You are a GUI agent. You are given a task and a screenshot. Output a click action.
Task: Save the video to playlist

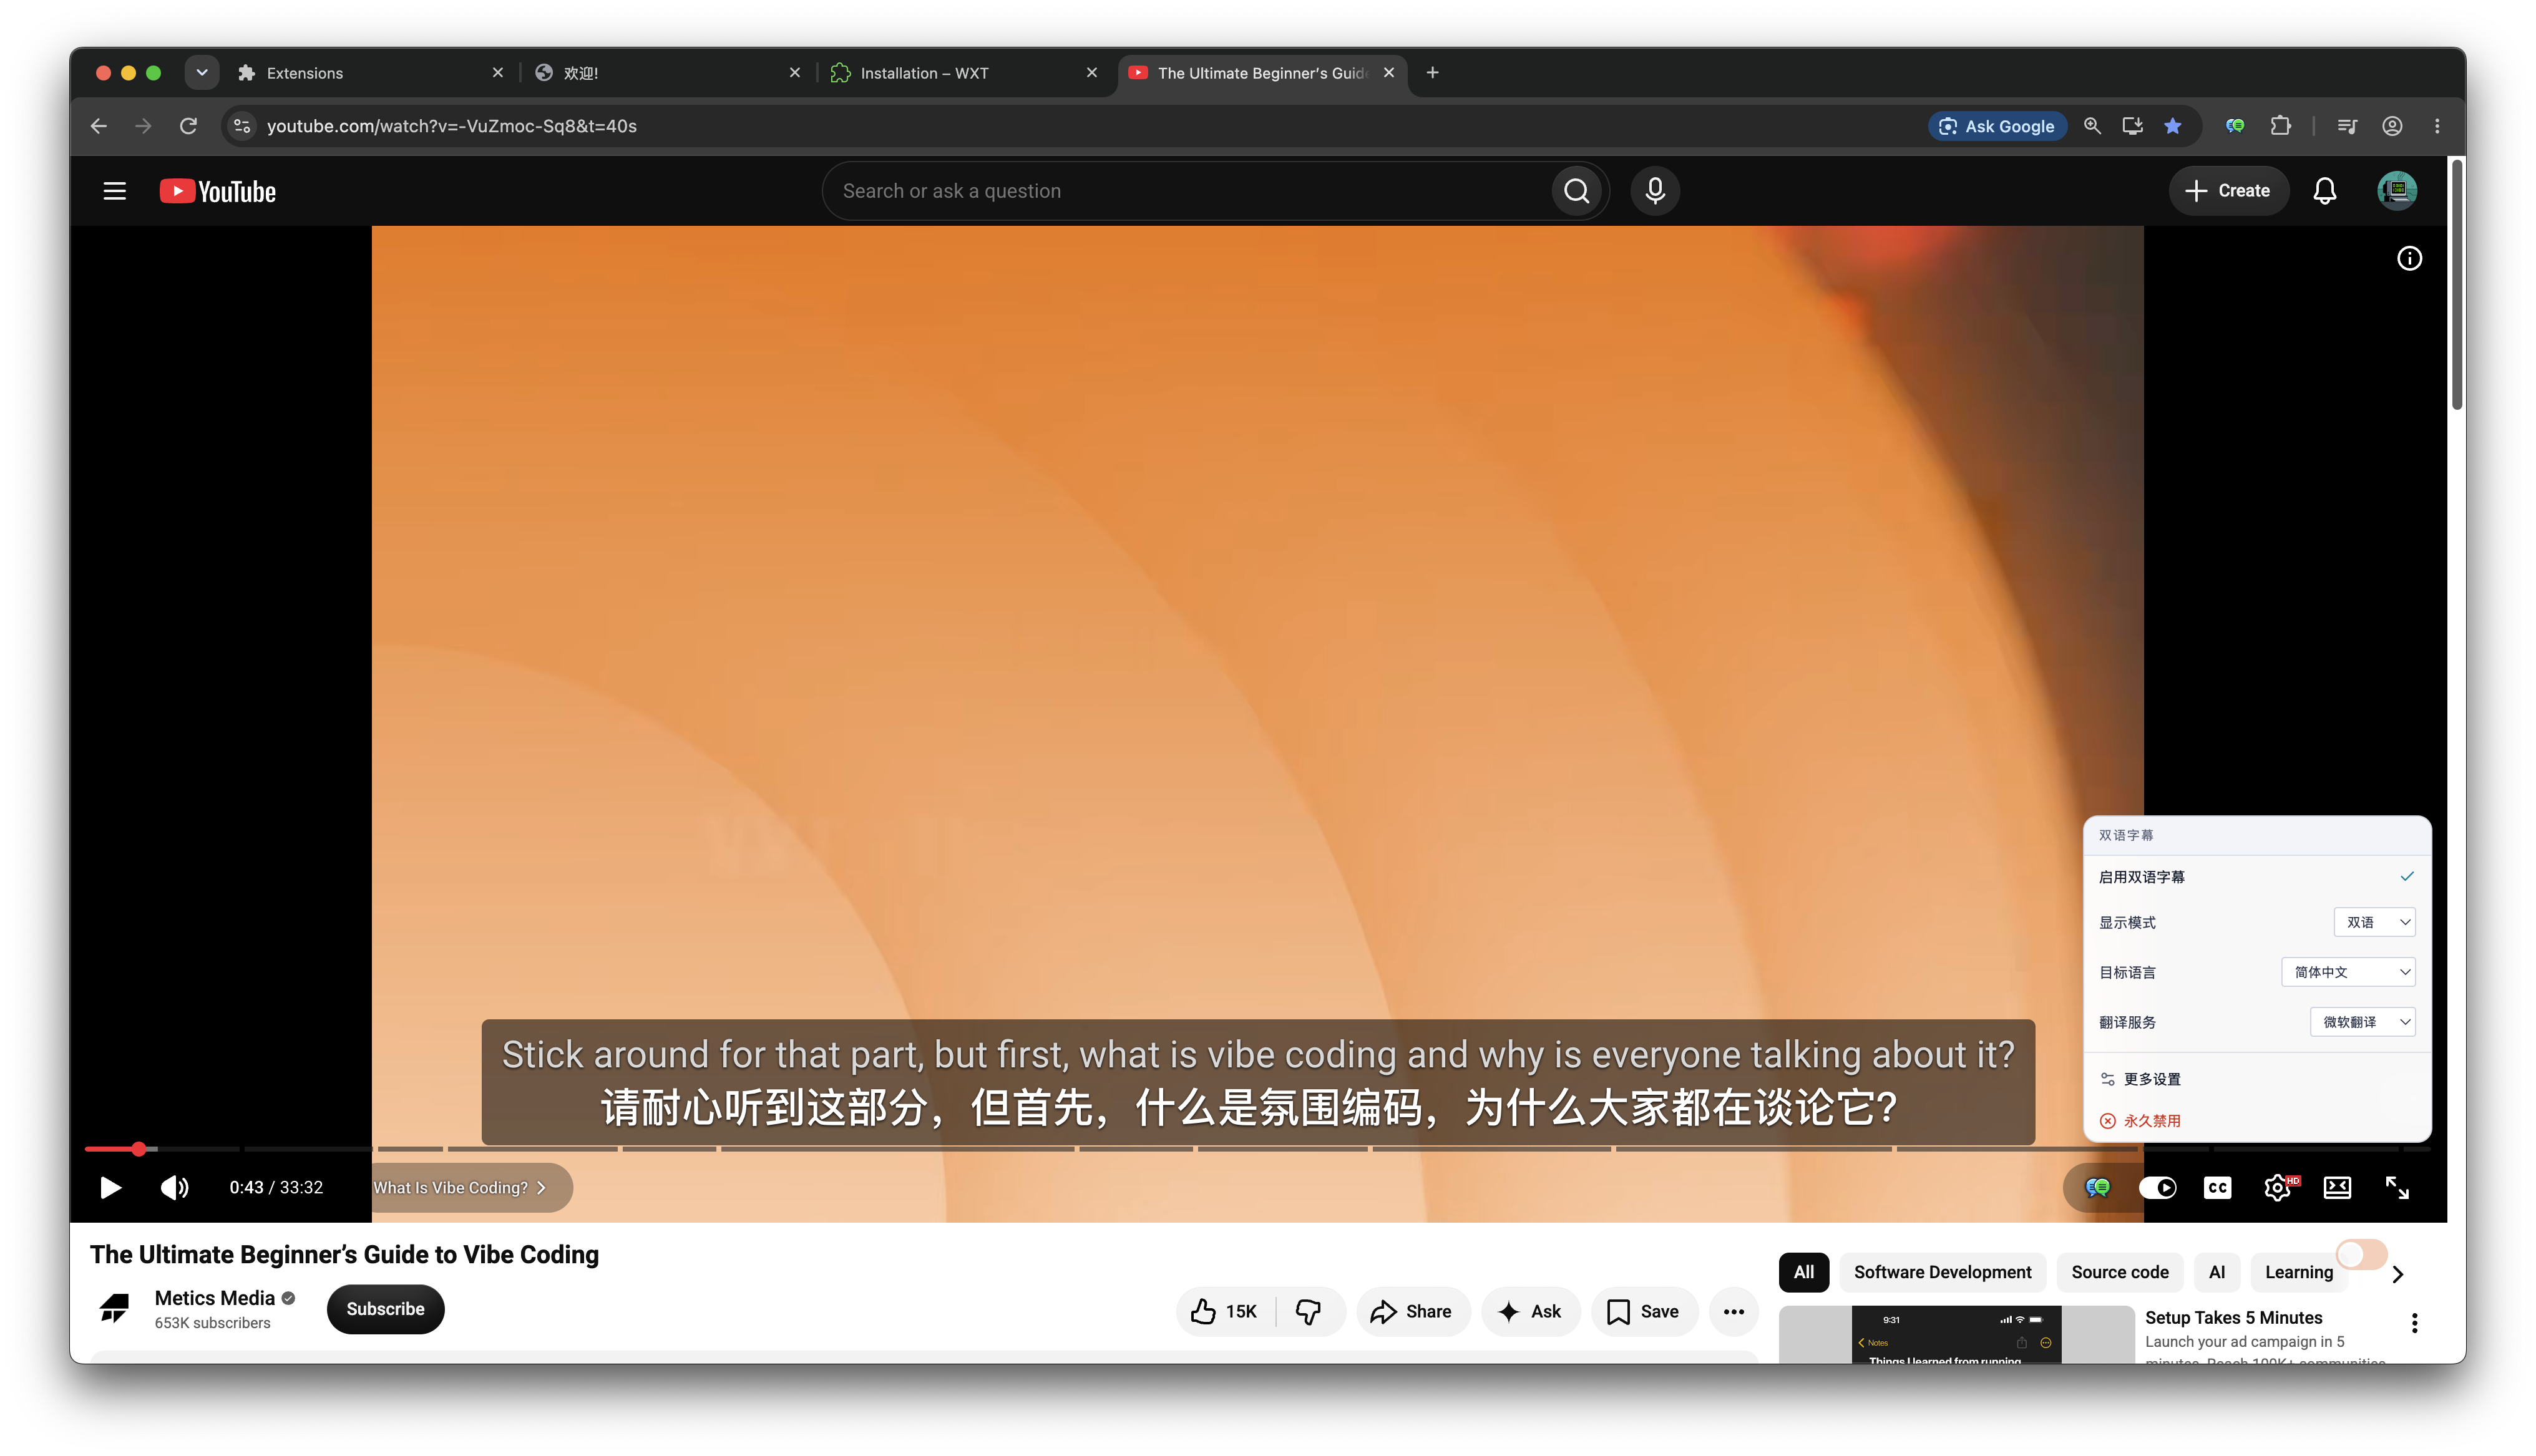pos(1644,1311)
